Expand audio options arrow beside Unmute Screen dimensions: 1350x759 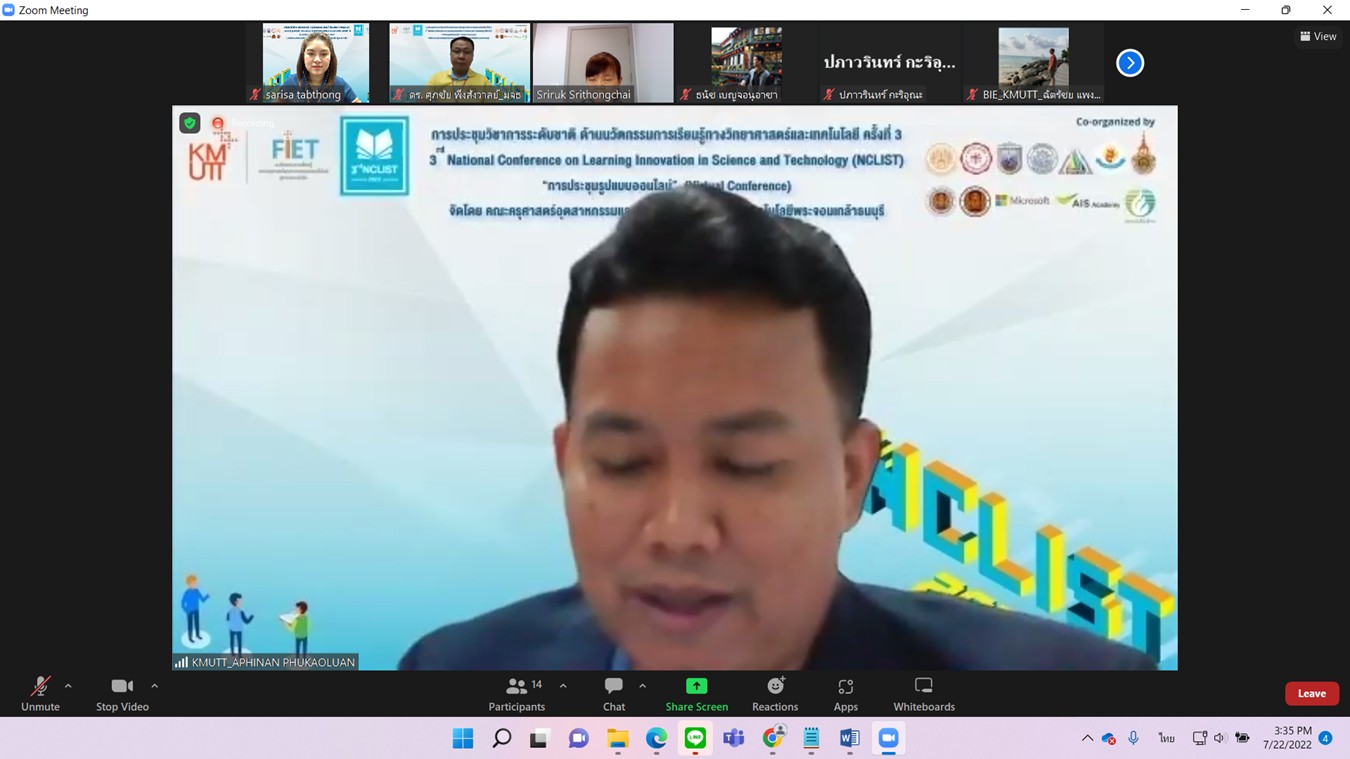coord(68,686)
